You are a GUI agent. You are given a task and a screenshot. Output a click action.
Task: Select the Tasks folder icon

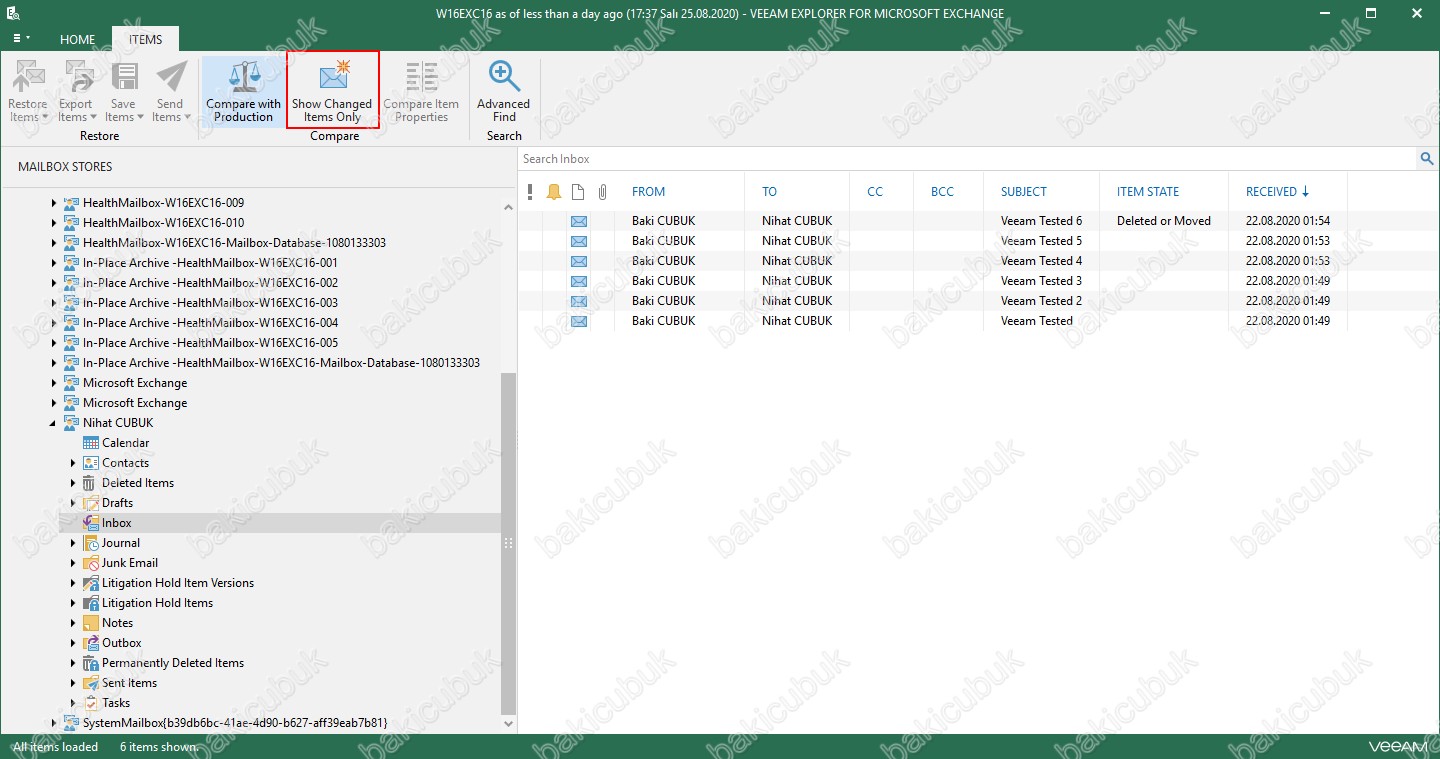(x=91, y=703)
